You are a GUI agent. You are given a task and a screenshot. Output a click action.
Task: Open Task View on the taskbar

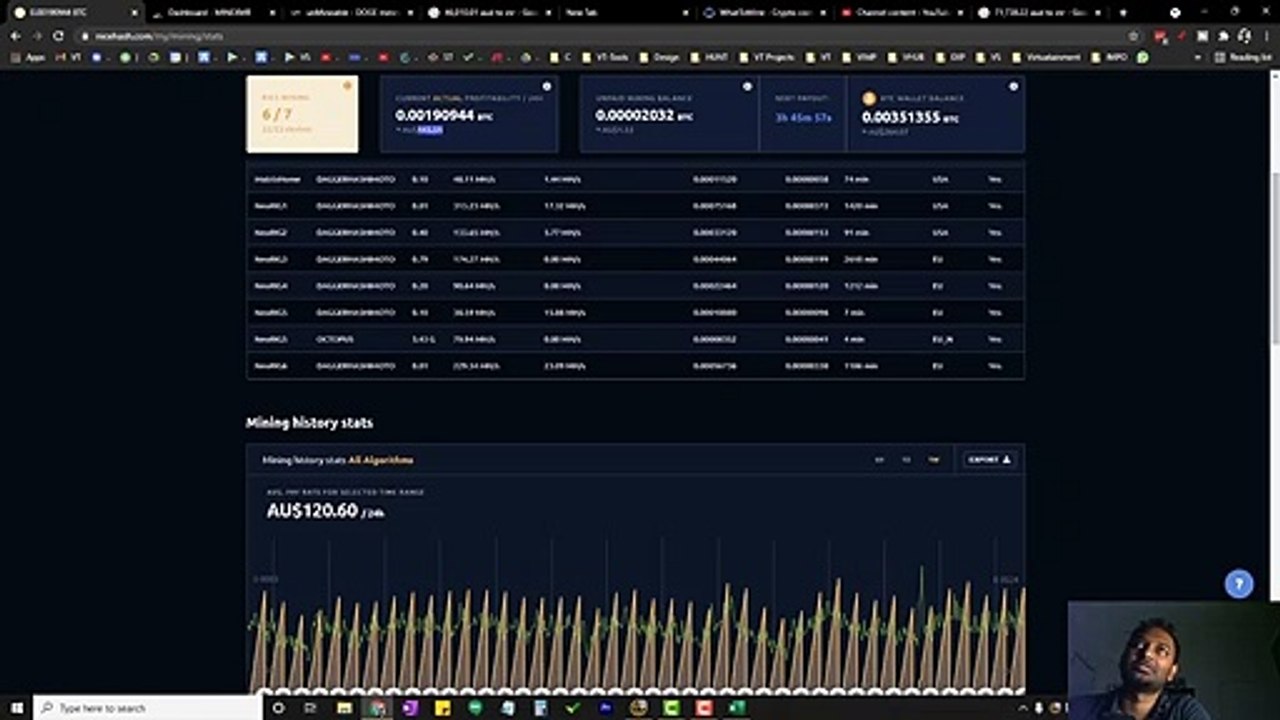[x=310, y=708]
